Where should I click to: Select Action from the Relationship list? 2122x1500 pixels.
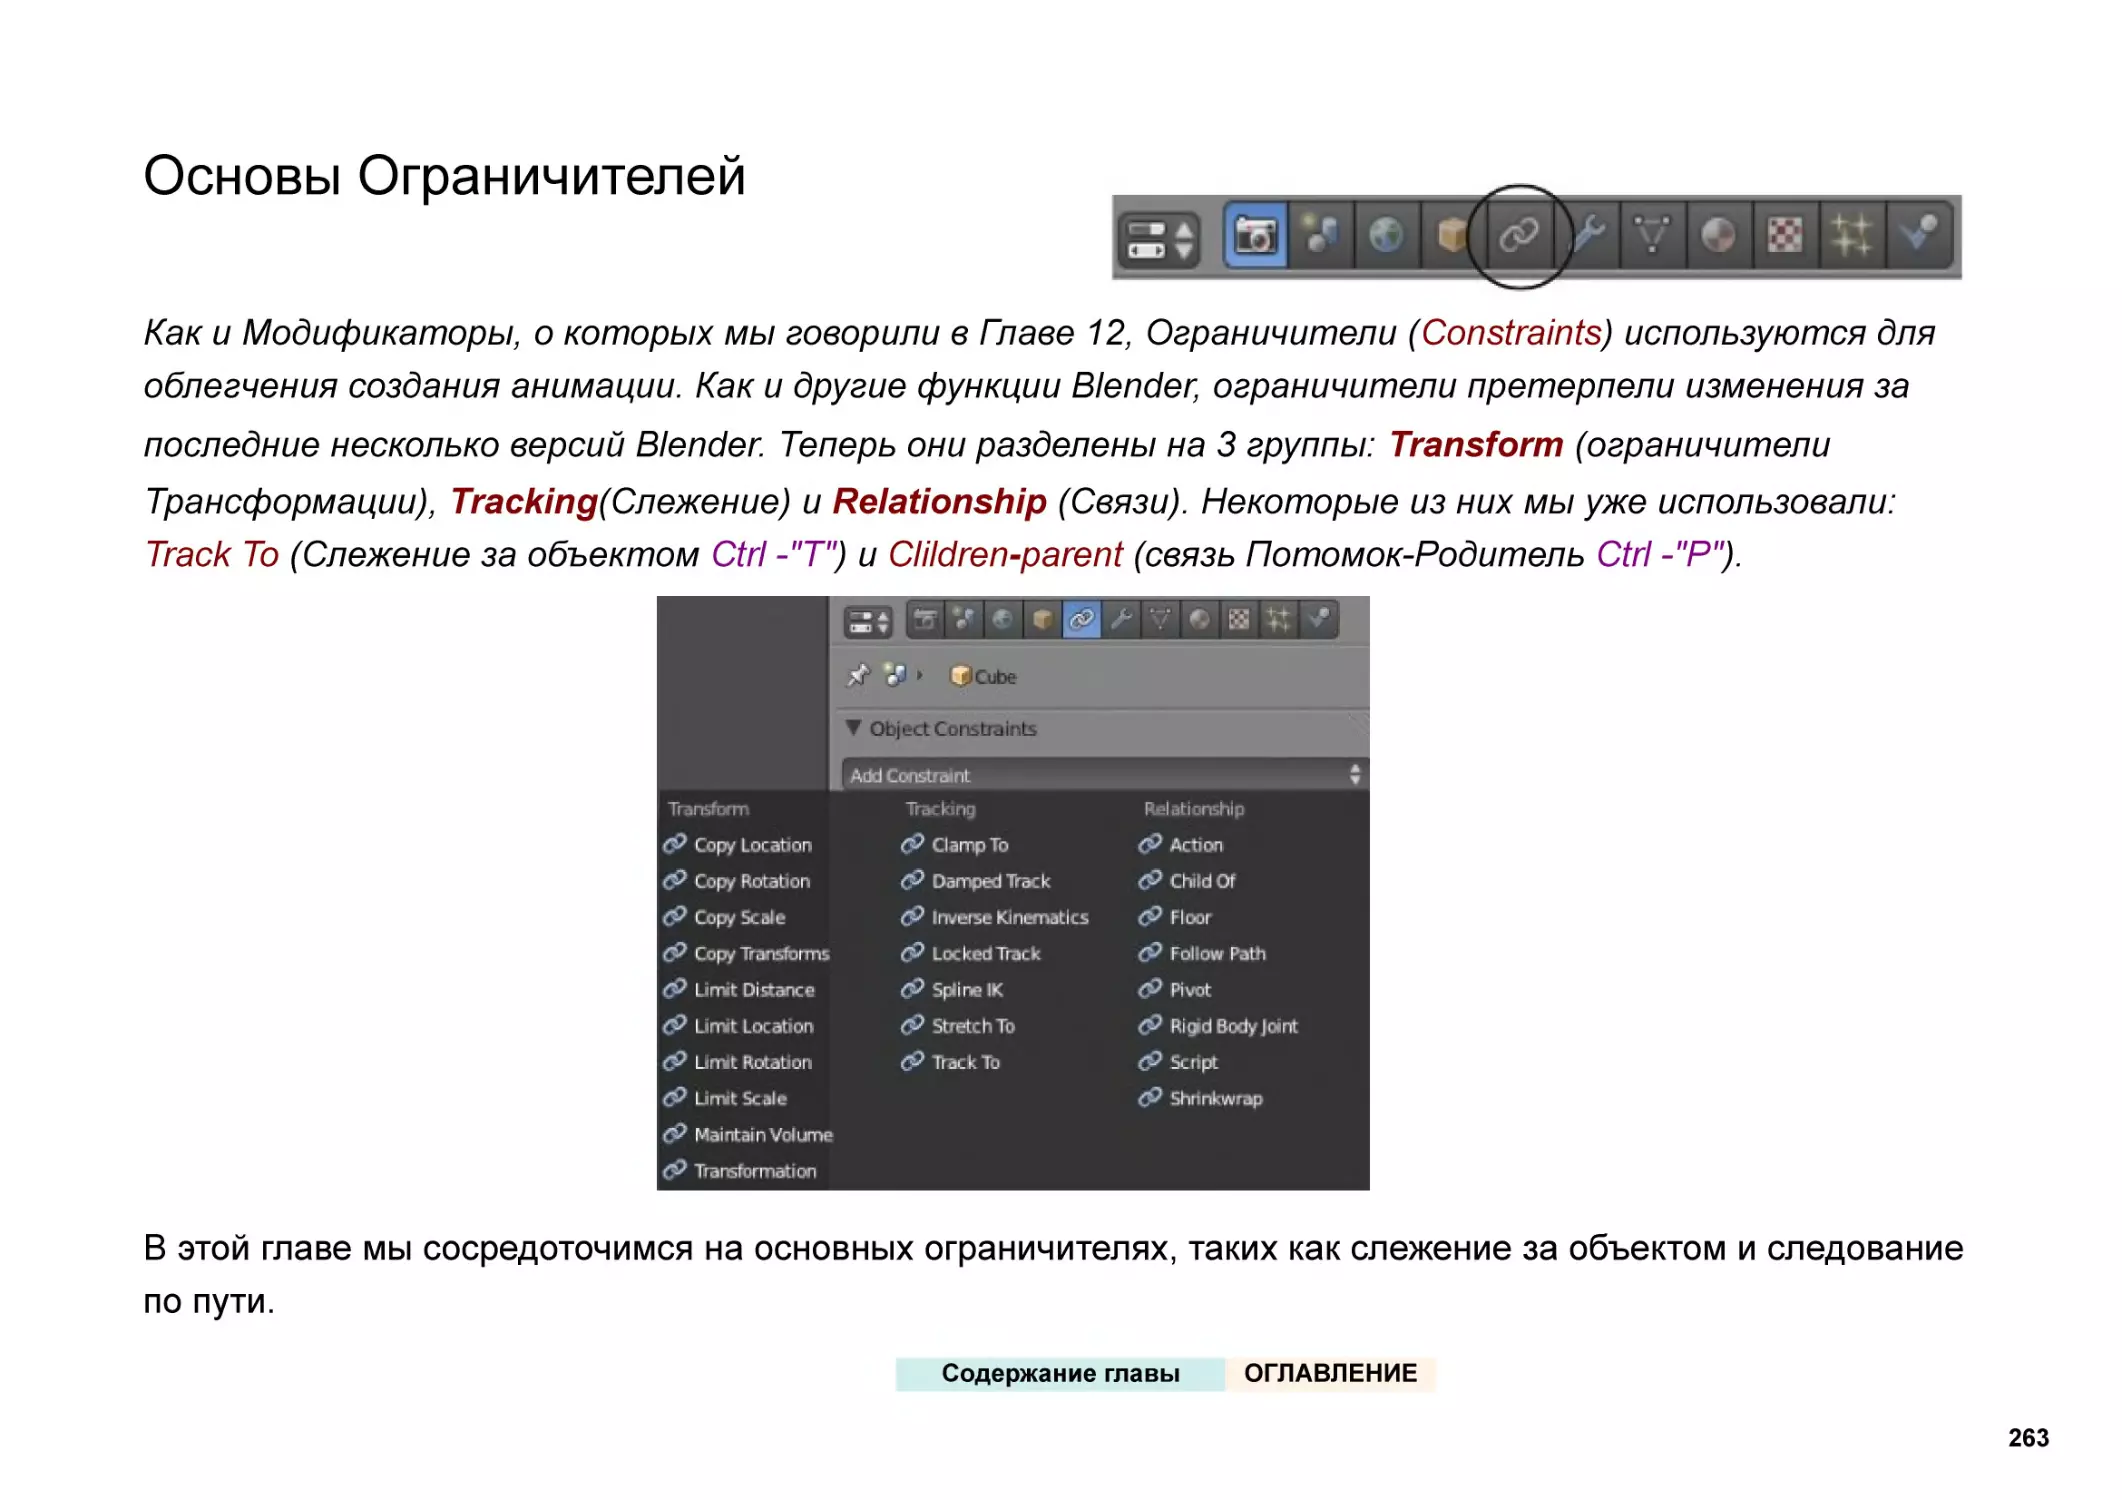tap(1181, 845)
